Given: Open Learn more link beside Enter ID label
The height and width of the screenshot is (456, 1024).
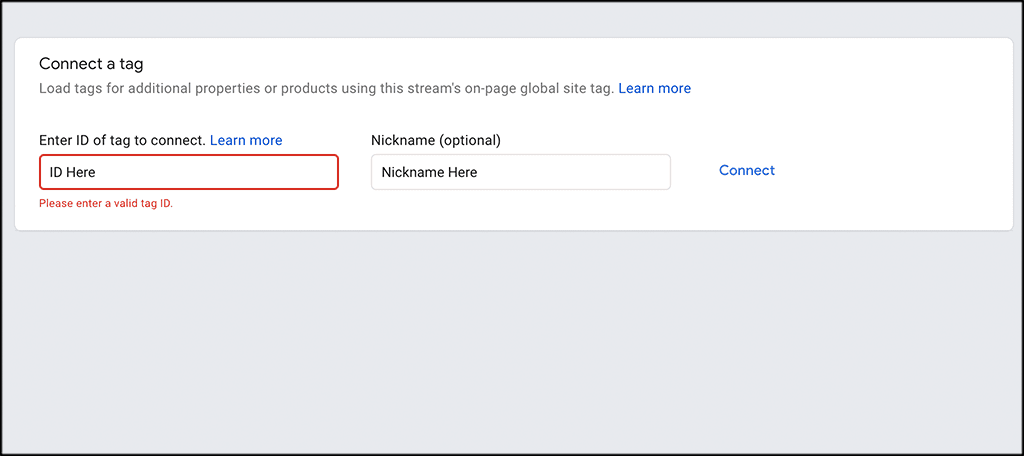Looking at the screenshot, I should click(246, 140).
